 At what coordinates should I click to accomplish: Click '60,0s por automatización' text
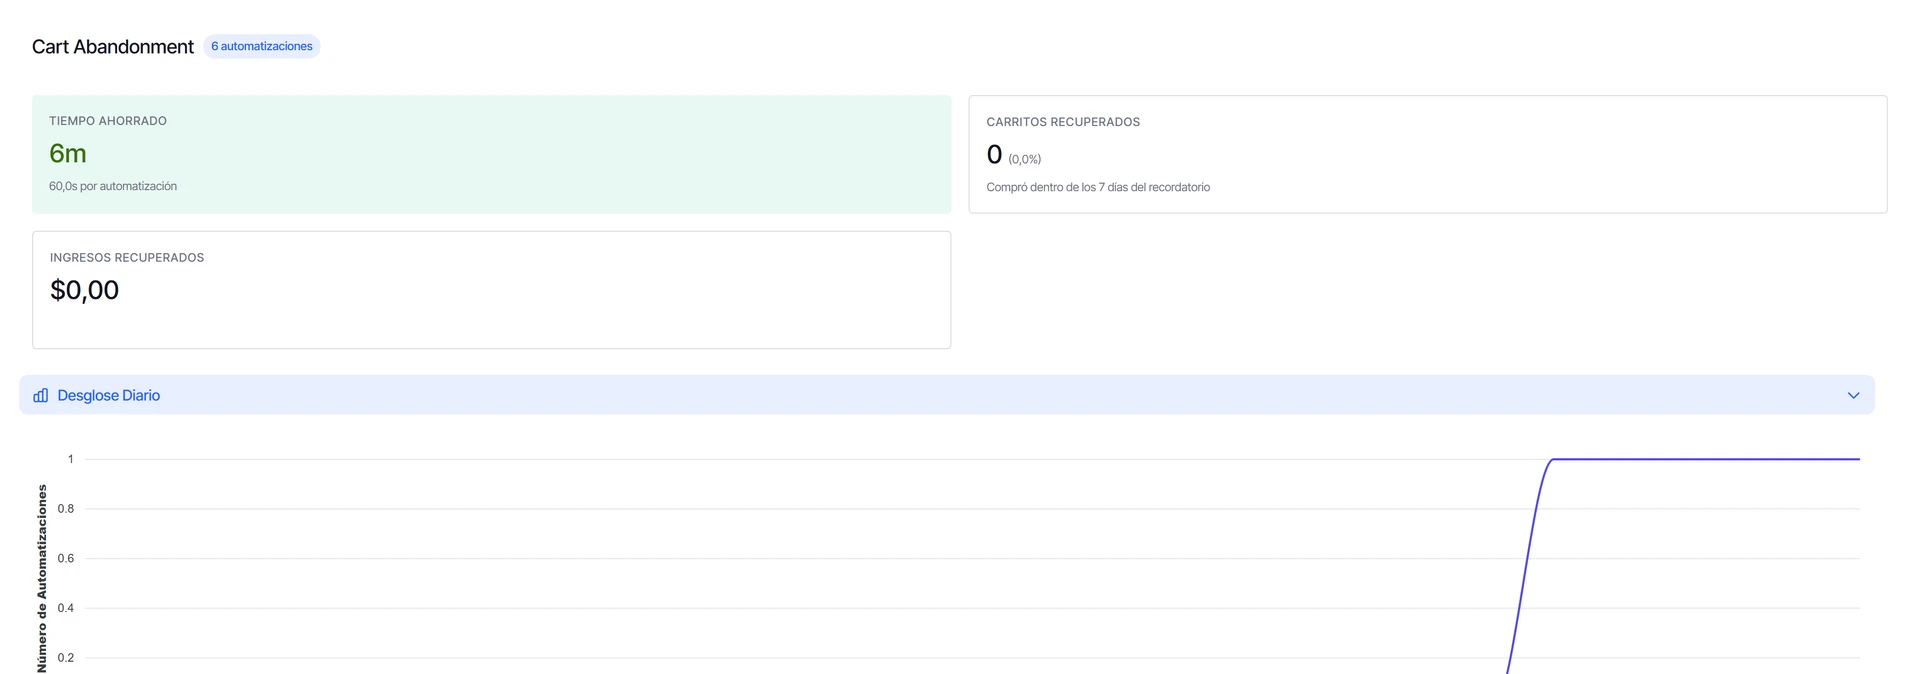[113, 186]
